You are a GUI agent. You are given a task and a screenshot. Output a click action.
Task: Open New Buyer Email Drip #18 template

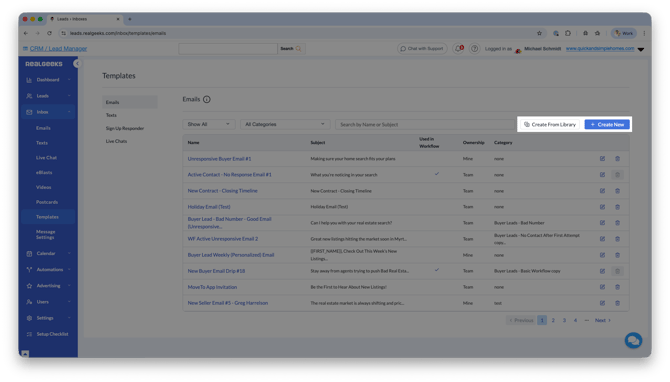pyautogui.click(x=216, y=271)
